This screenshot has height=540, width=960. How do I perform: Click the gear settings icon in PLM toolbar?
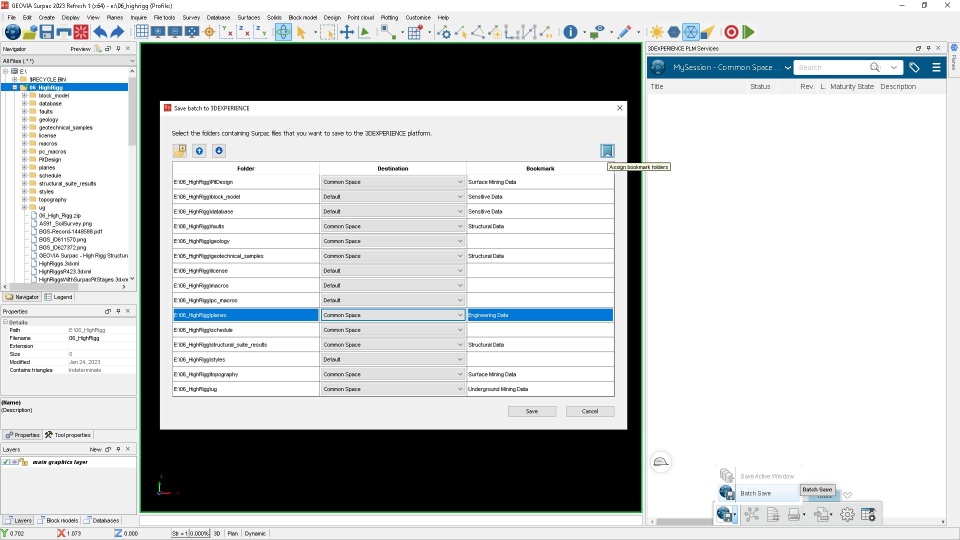click(x=847, y=515)
